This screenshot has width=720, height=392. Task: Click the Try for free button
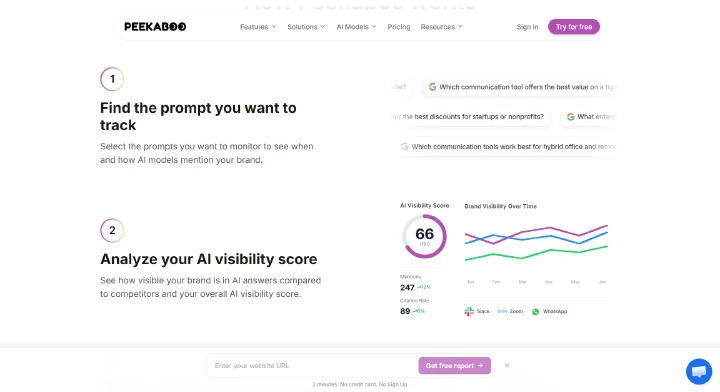574,27
